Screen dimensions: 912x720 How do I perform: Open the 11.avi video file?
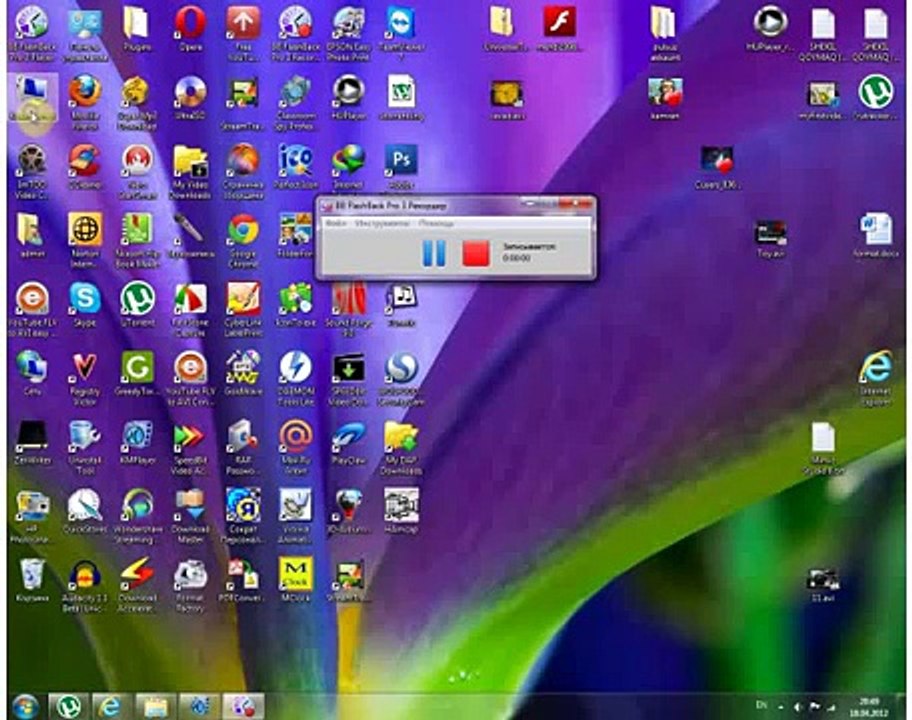click(x=822, y=584)
